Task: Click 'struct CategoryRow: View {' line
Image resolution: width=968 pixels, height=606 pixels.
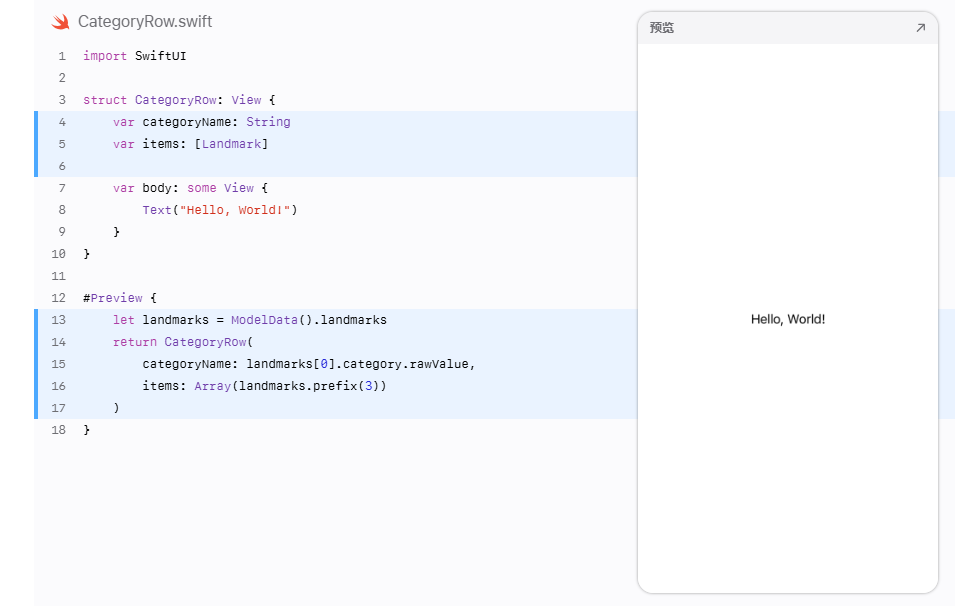Action: [x=179, y=100]
